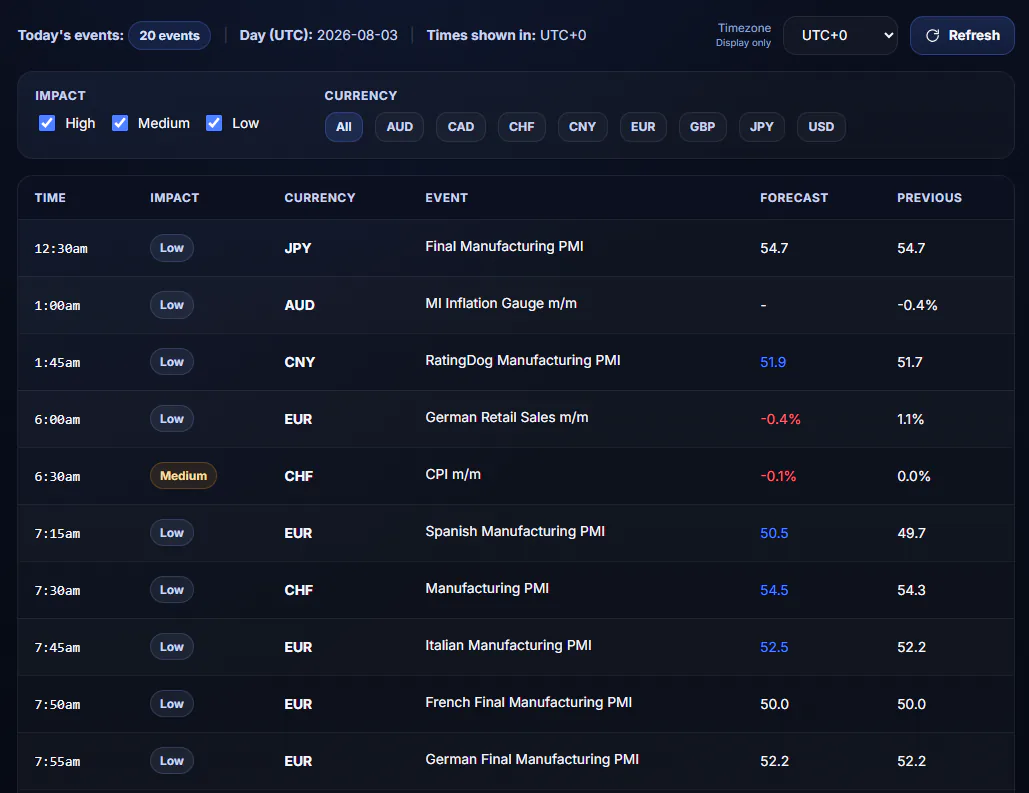The width and height of the screenshot is (1029, 793).
Task: Click the 54.5 forecast value
Action: [x=774, y=591]
